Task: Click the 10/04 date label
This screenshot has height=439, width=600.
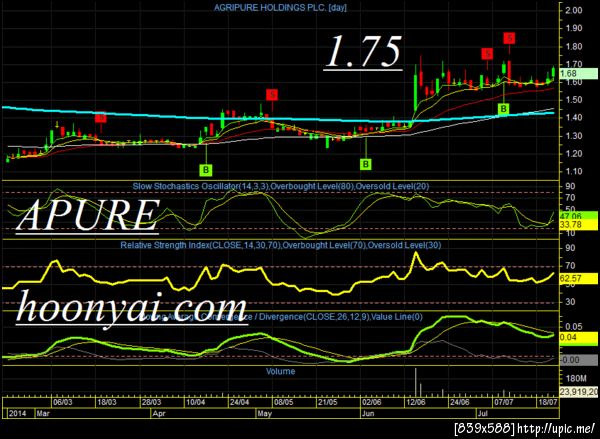Action: [196, 402]
